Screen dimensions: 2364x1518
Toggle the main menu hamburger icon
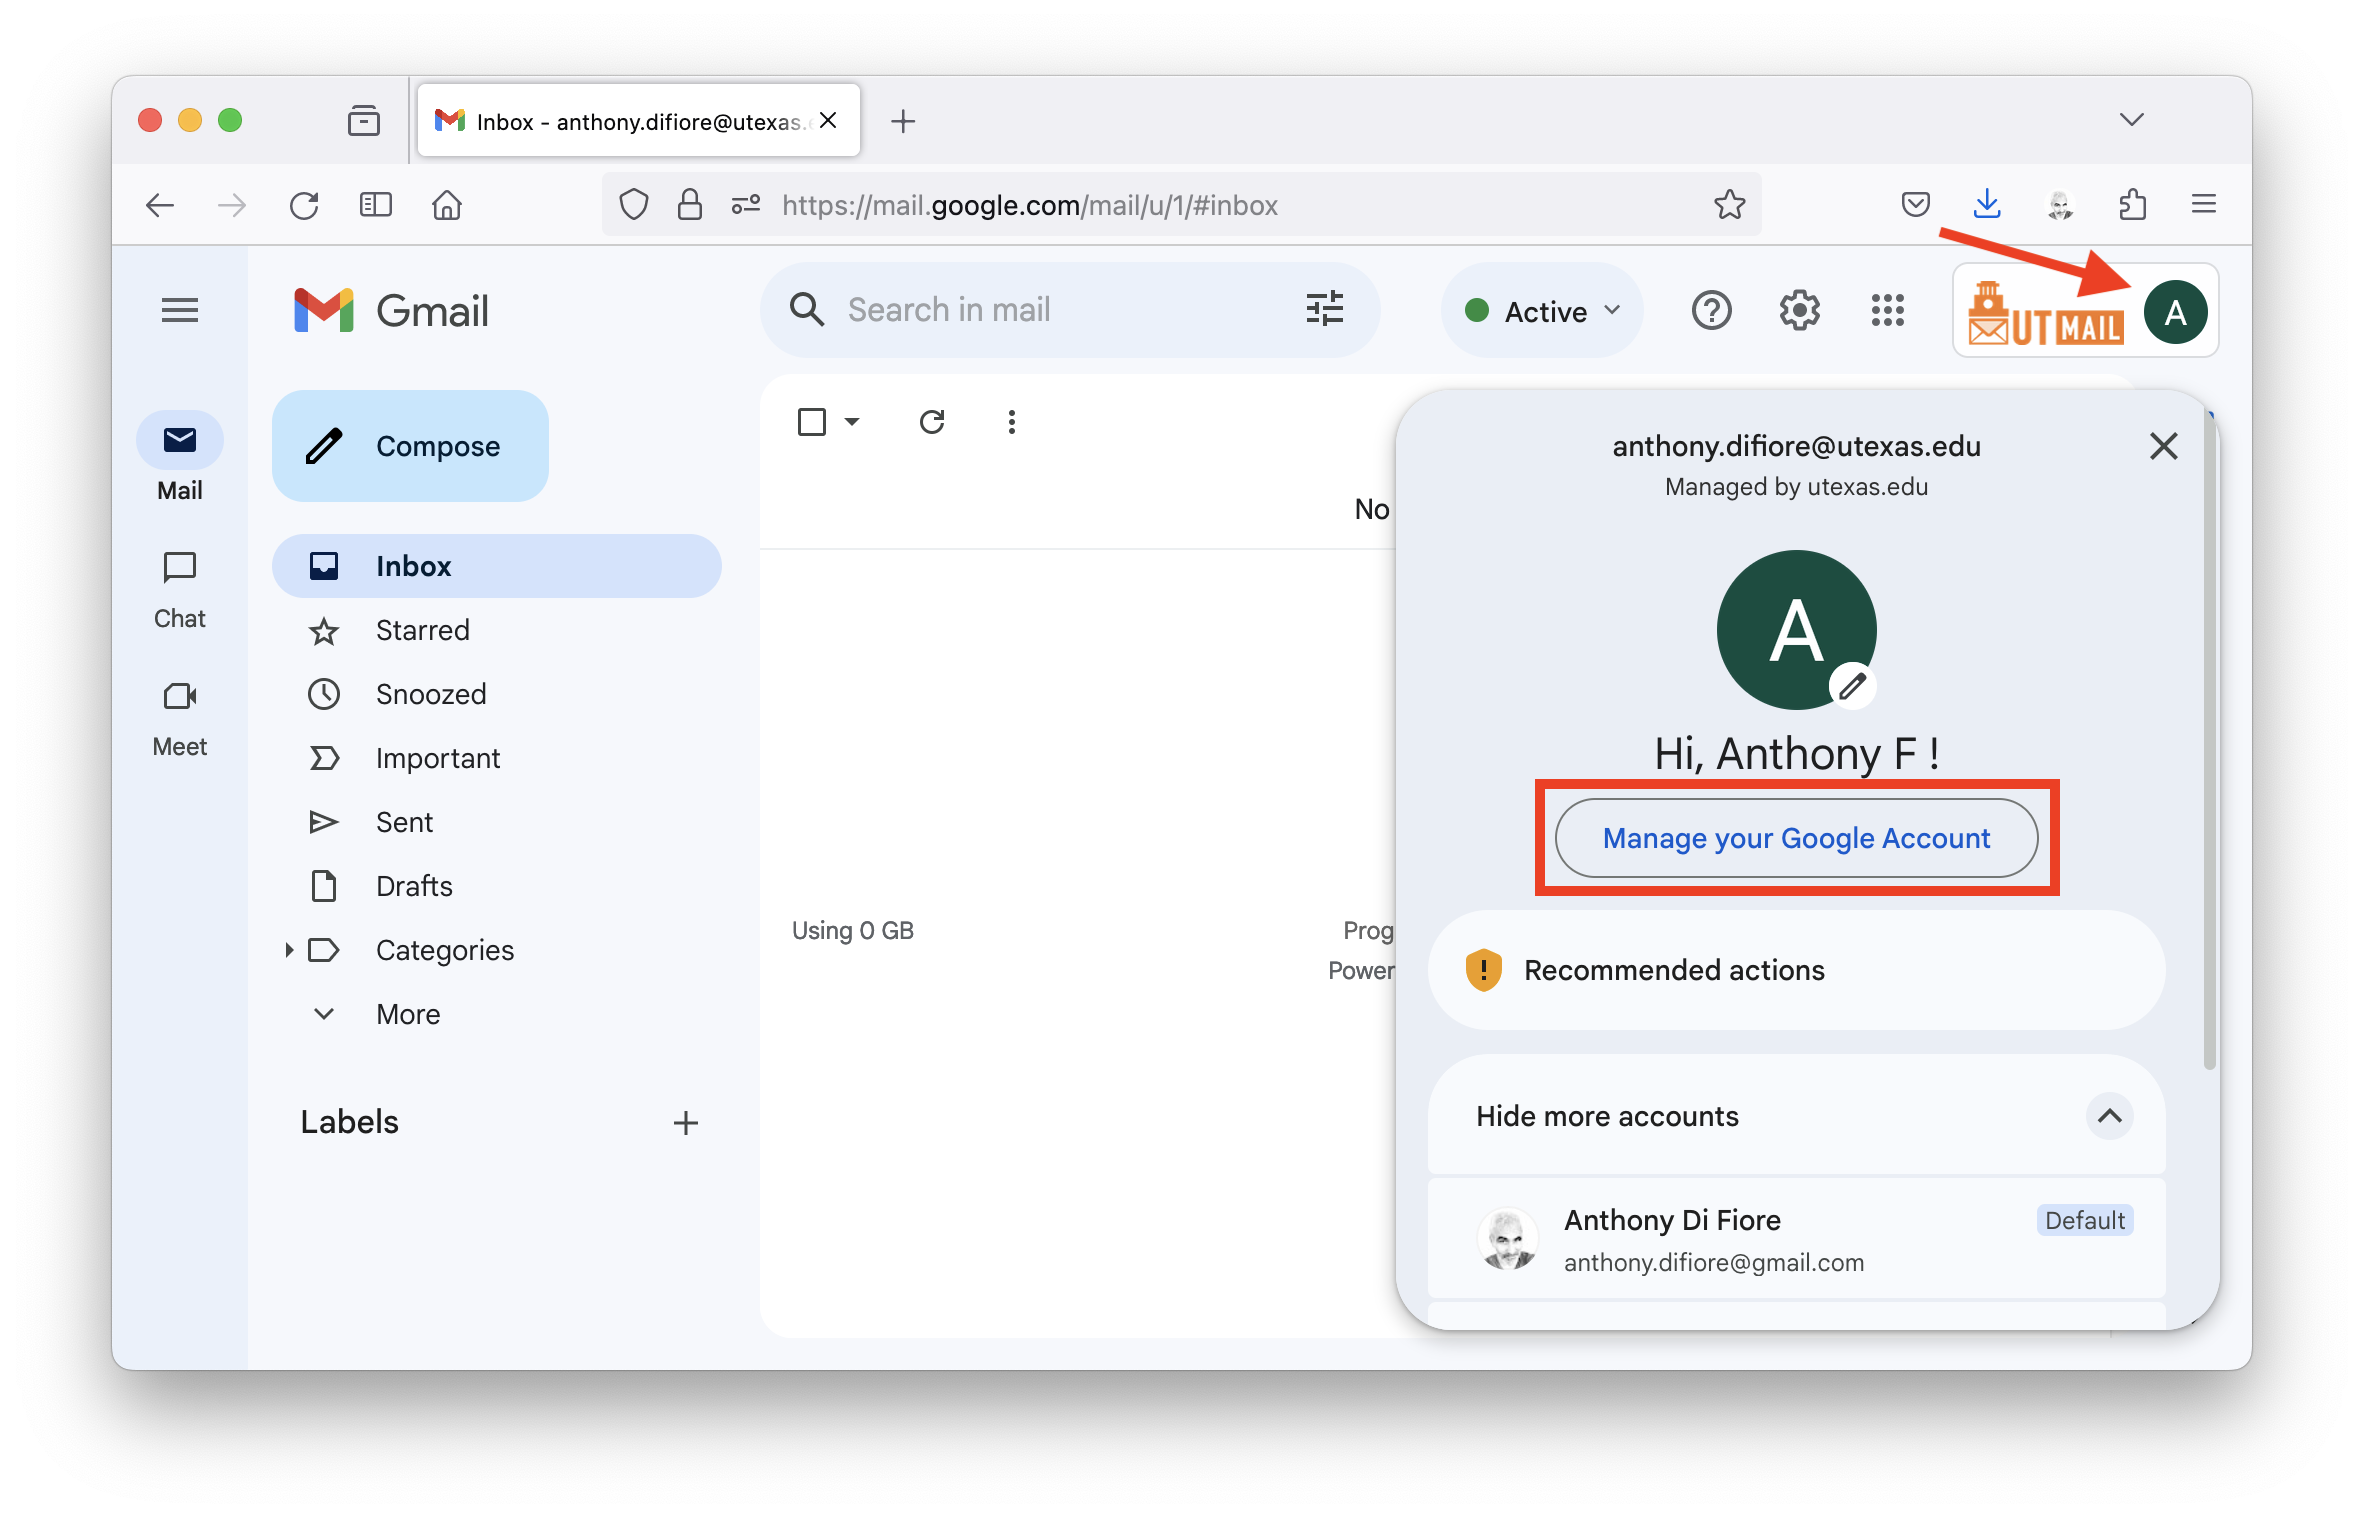(x=180, y=311)
